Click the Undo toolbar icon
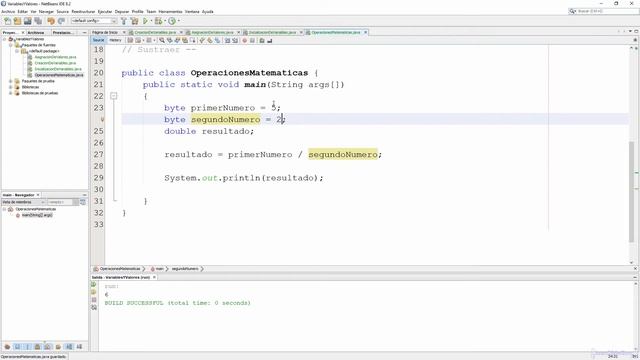The height and width of the screenshot is (360, 640). 51,21
